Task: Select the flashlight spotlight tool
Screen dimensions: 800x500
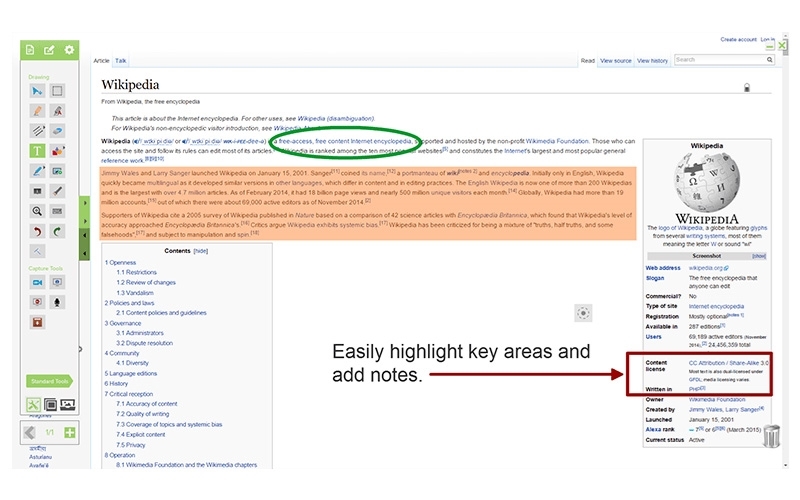Action: coord(57,191)
